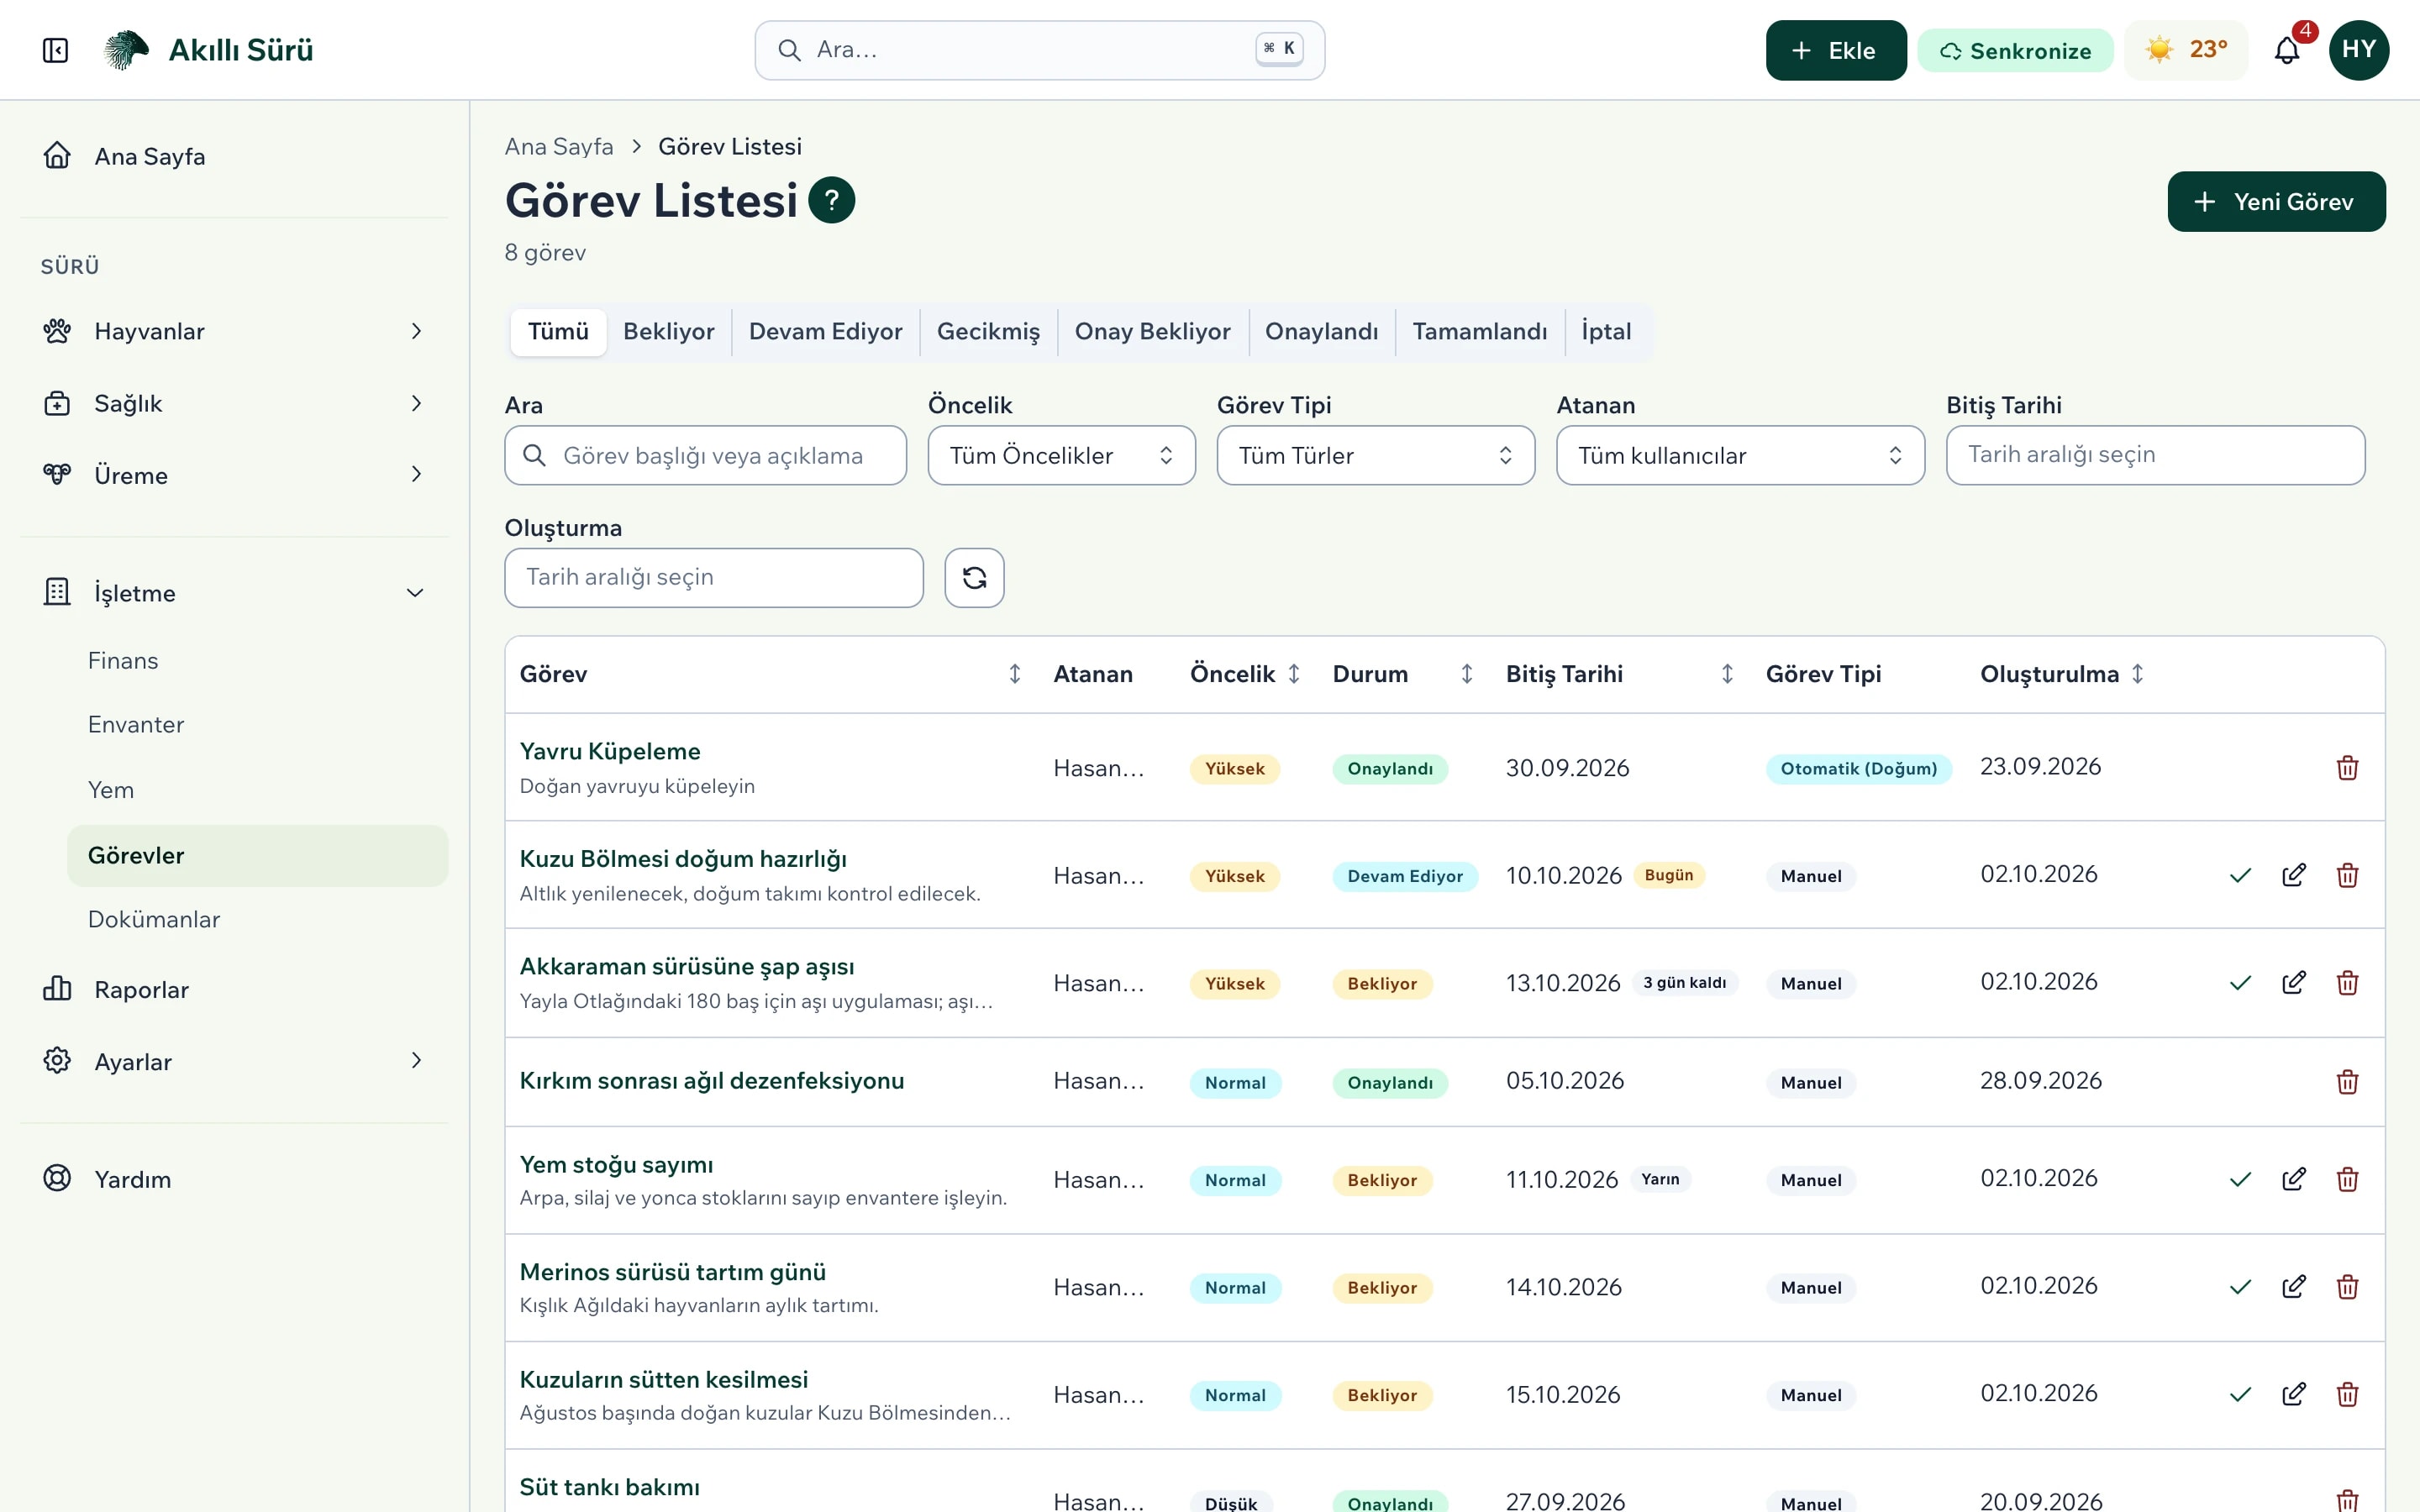
Task: Focus the Görev başlığı veya açıklama search field
Action: [705, 456]
